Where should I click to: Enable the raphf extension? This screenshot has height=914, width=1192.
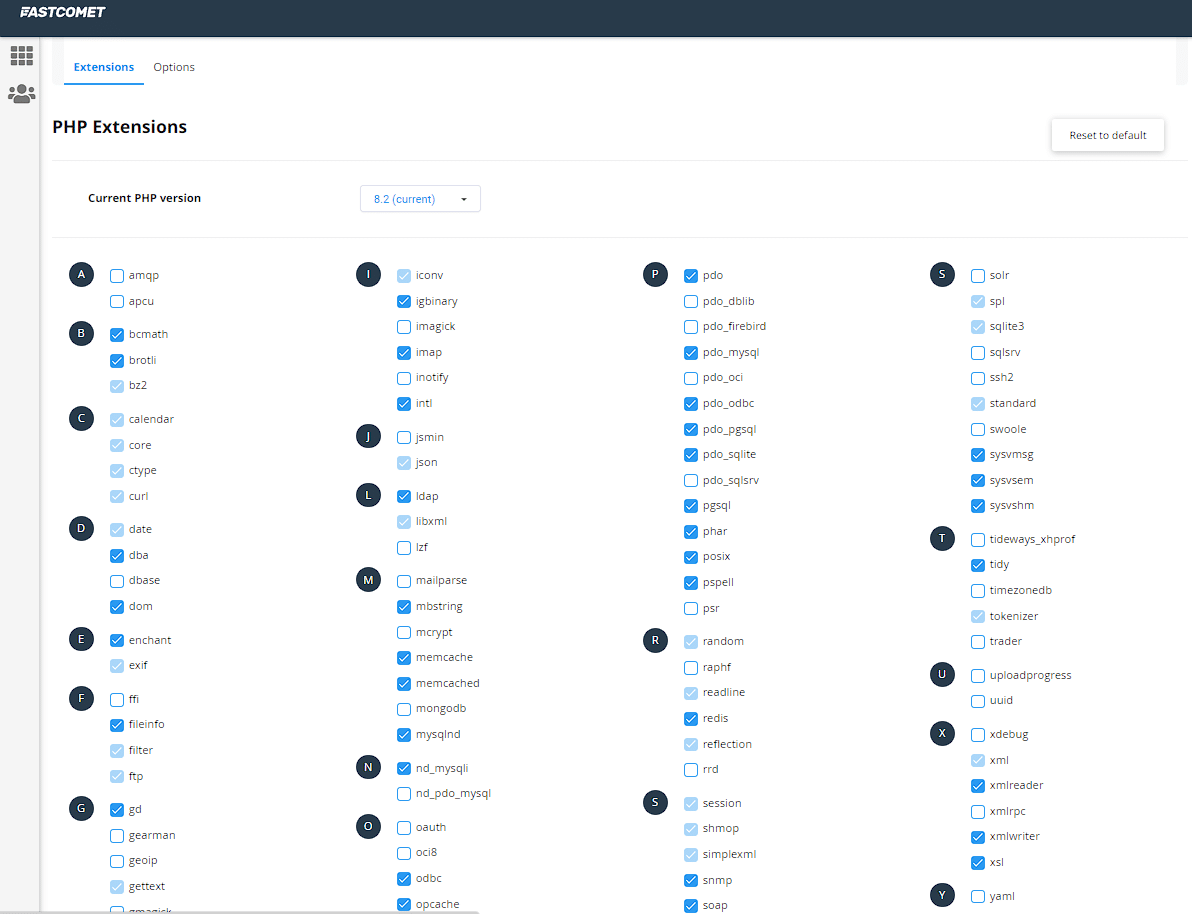tap(691, 668)
